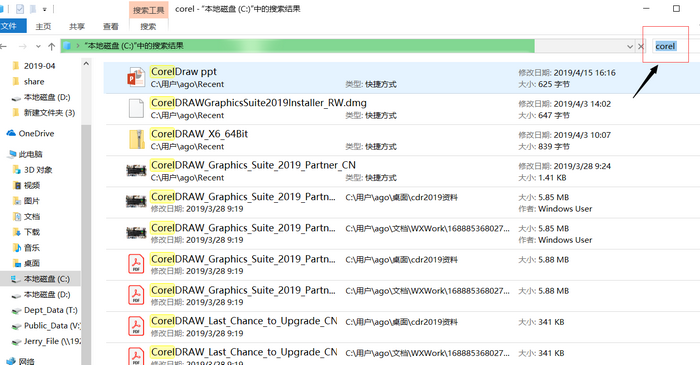Image resolution: width=700 pixels, height=365 pixels.
Task: Open the 视频 folder
Action: point(32,186)
